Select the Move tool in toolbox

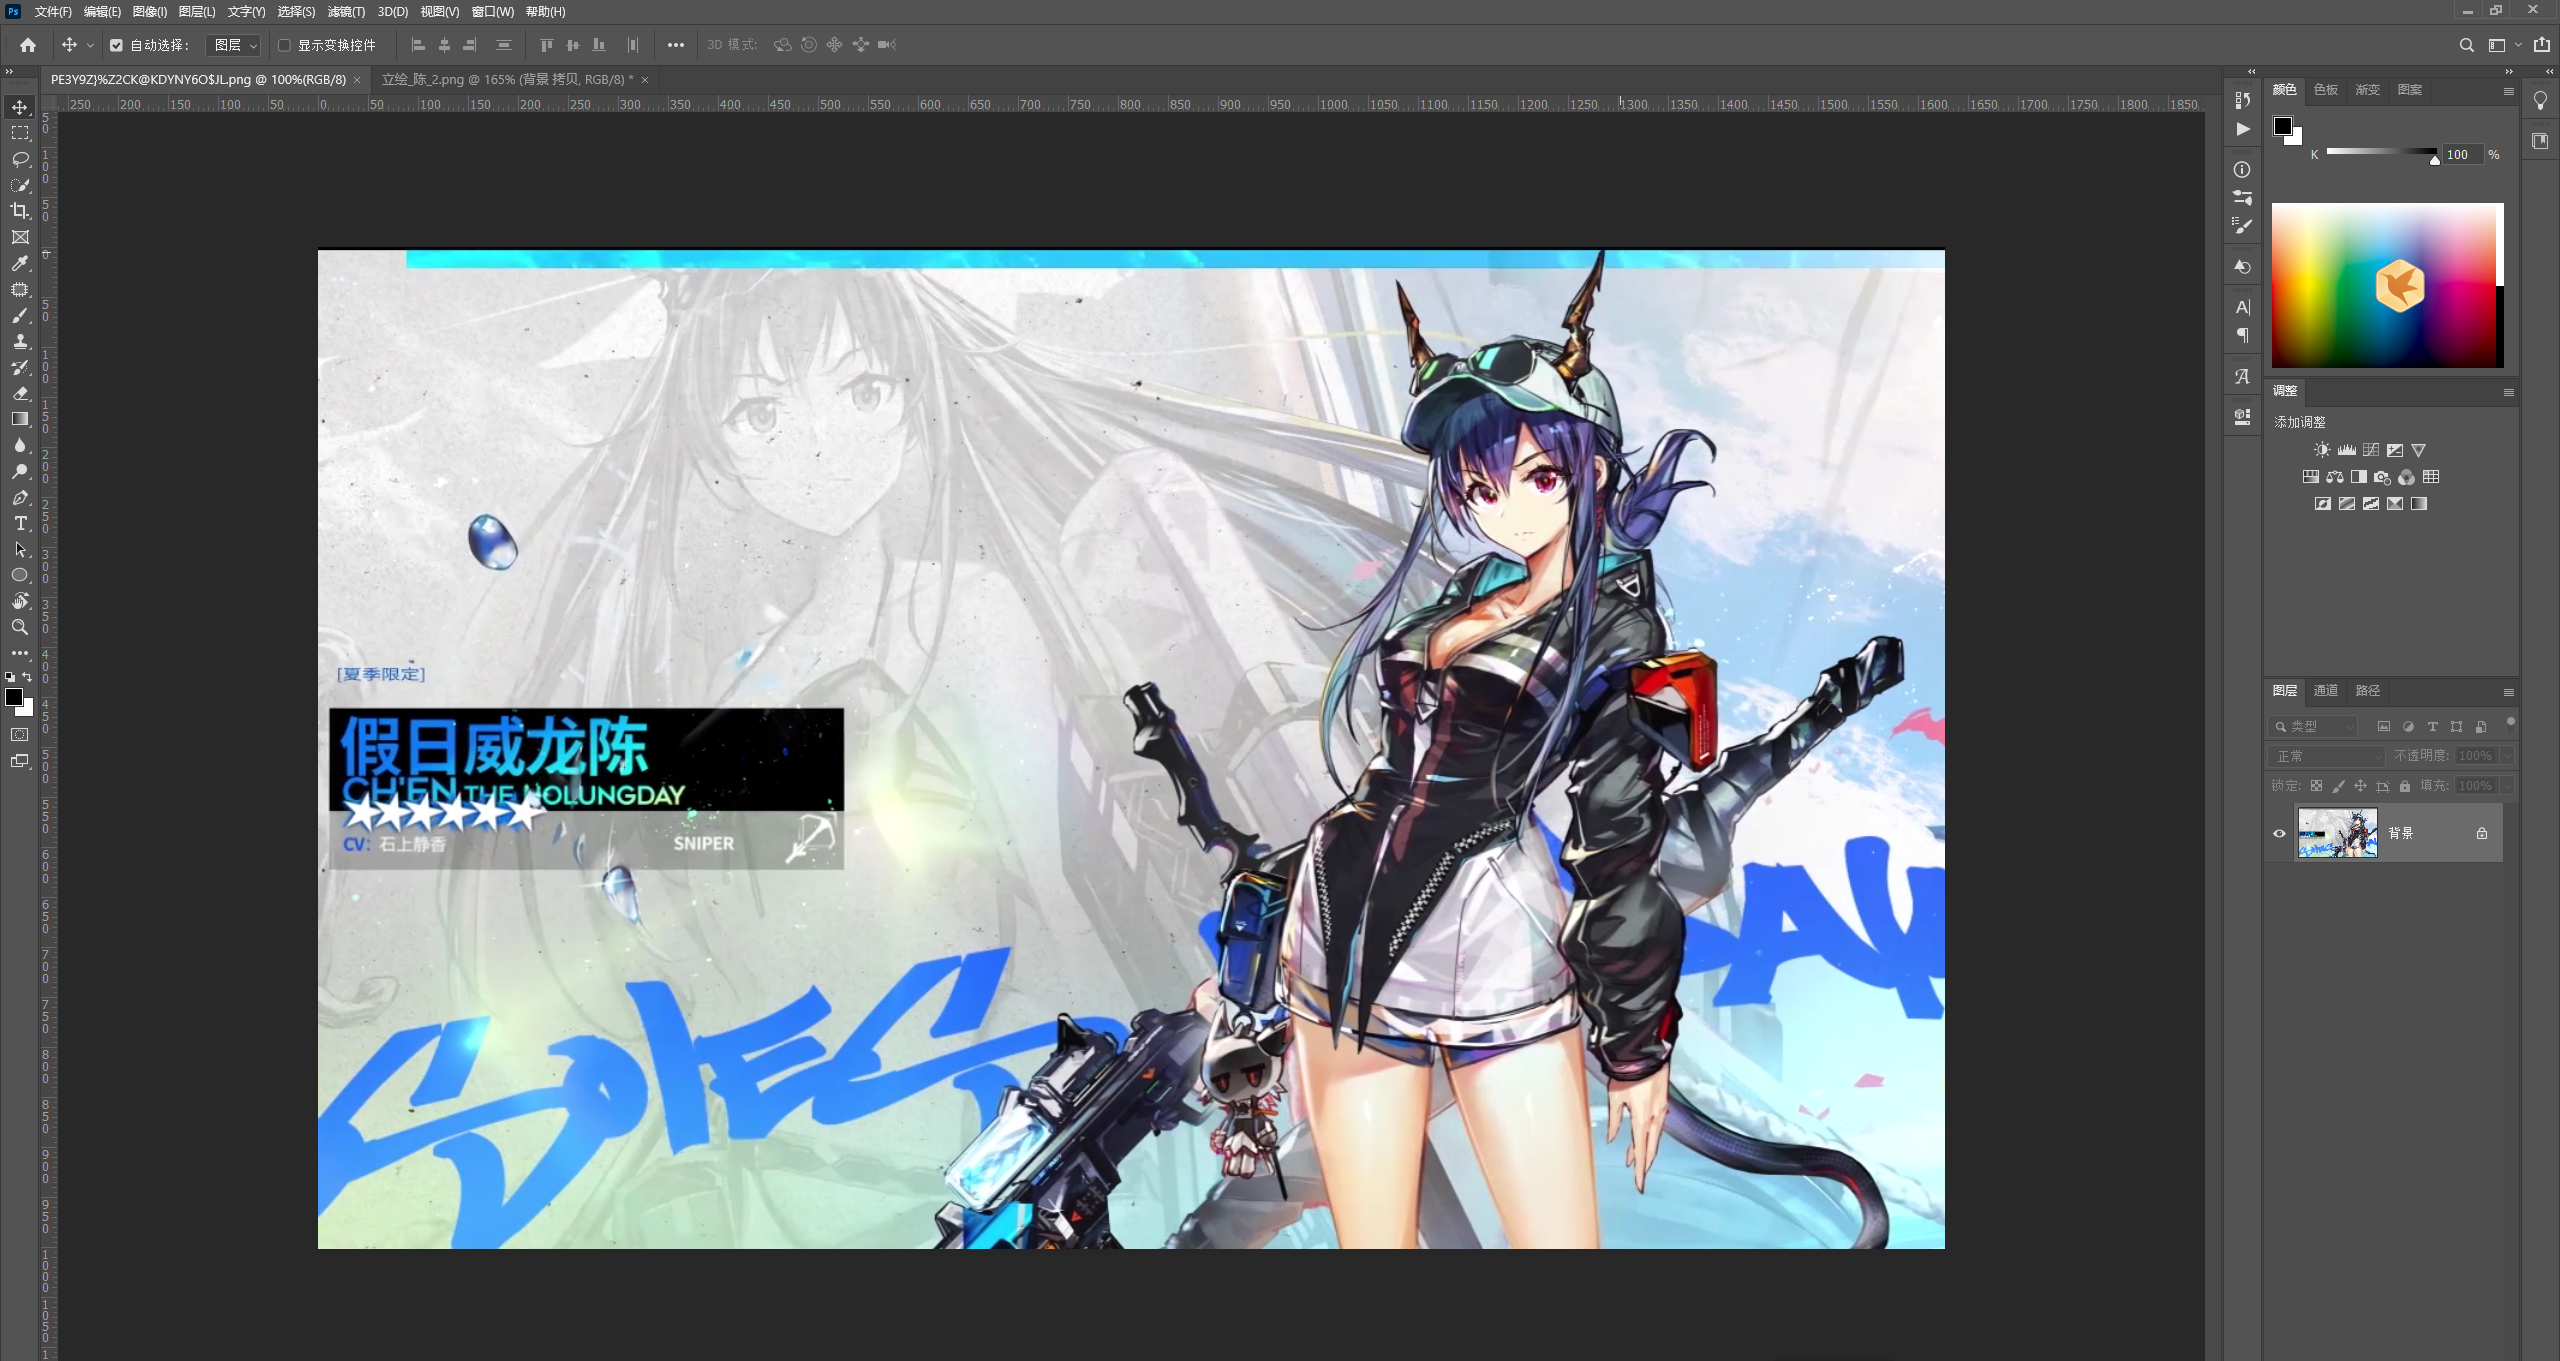(20, 107)
